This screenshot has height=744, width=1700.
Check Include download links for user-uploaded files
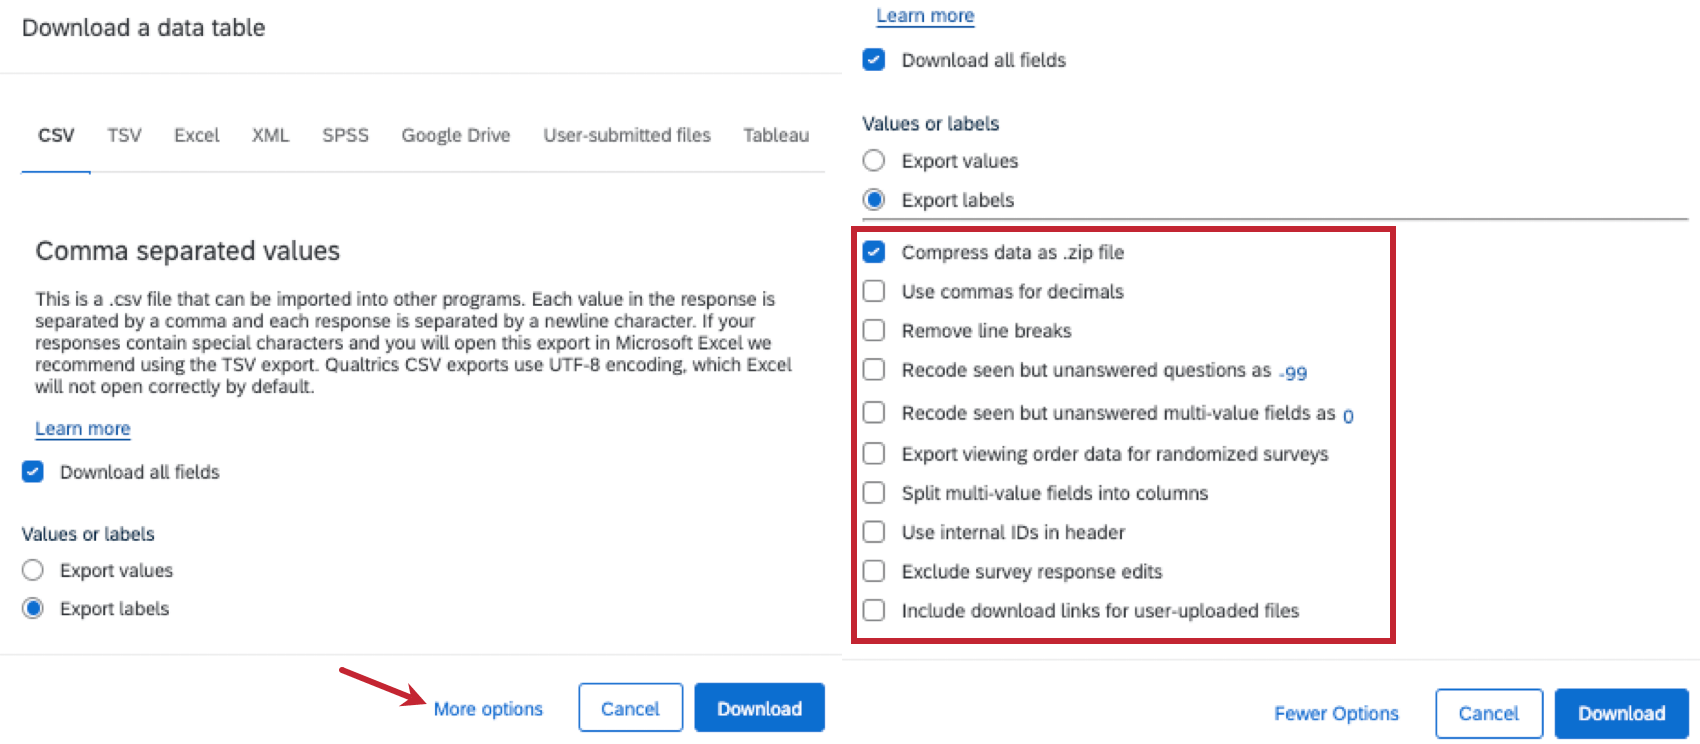pos(874,610)
